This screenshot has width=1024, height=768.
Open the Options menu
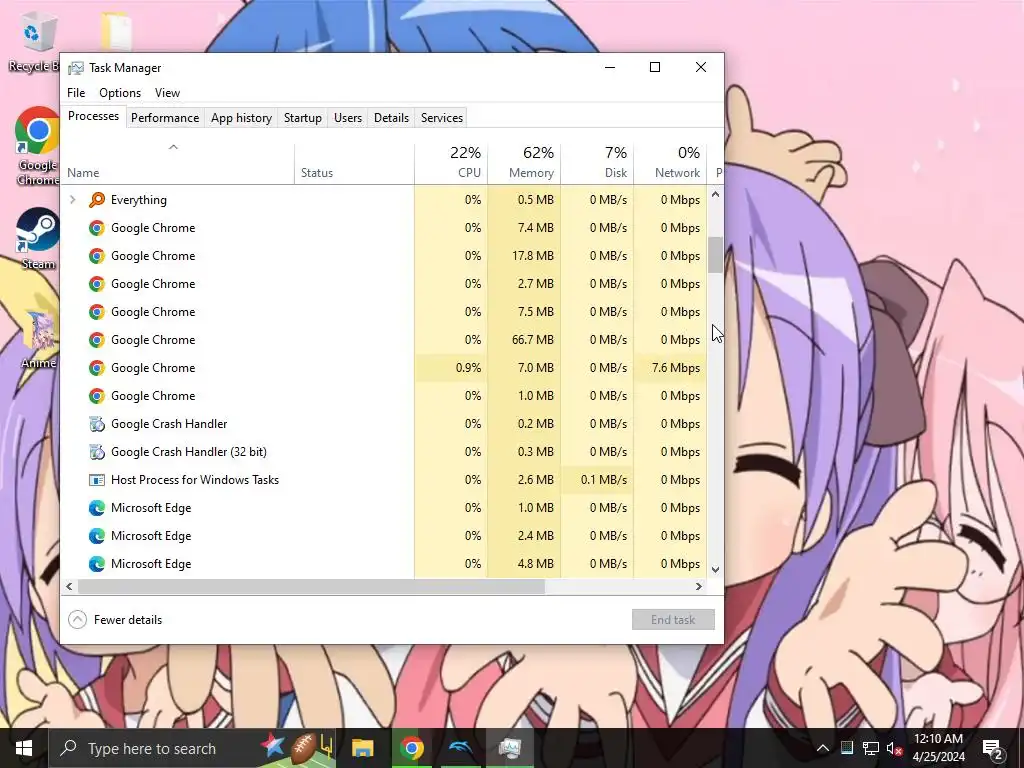[x=120, y=93]
